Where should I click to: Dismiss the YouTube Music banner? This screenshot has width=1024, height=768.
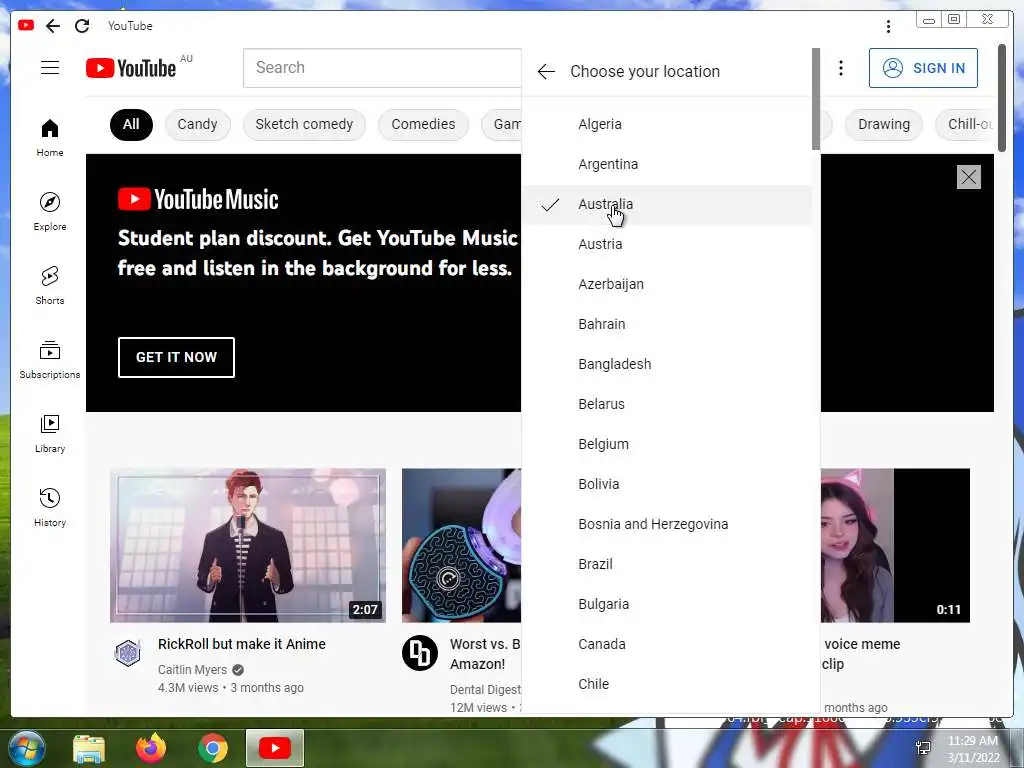[x=968, y=177]
